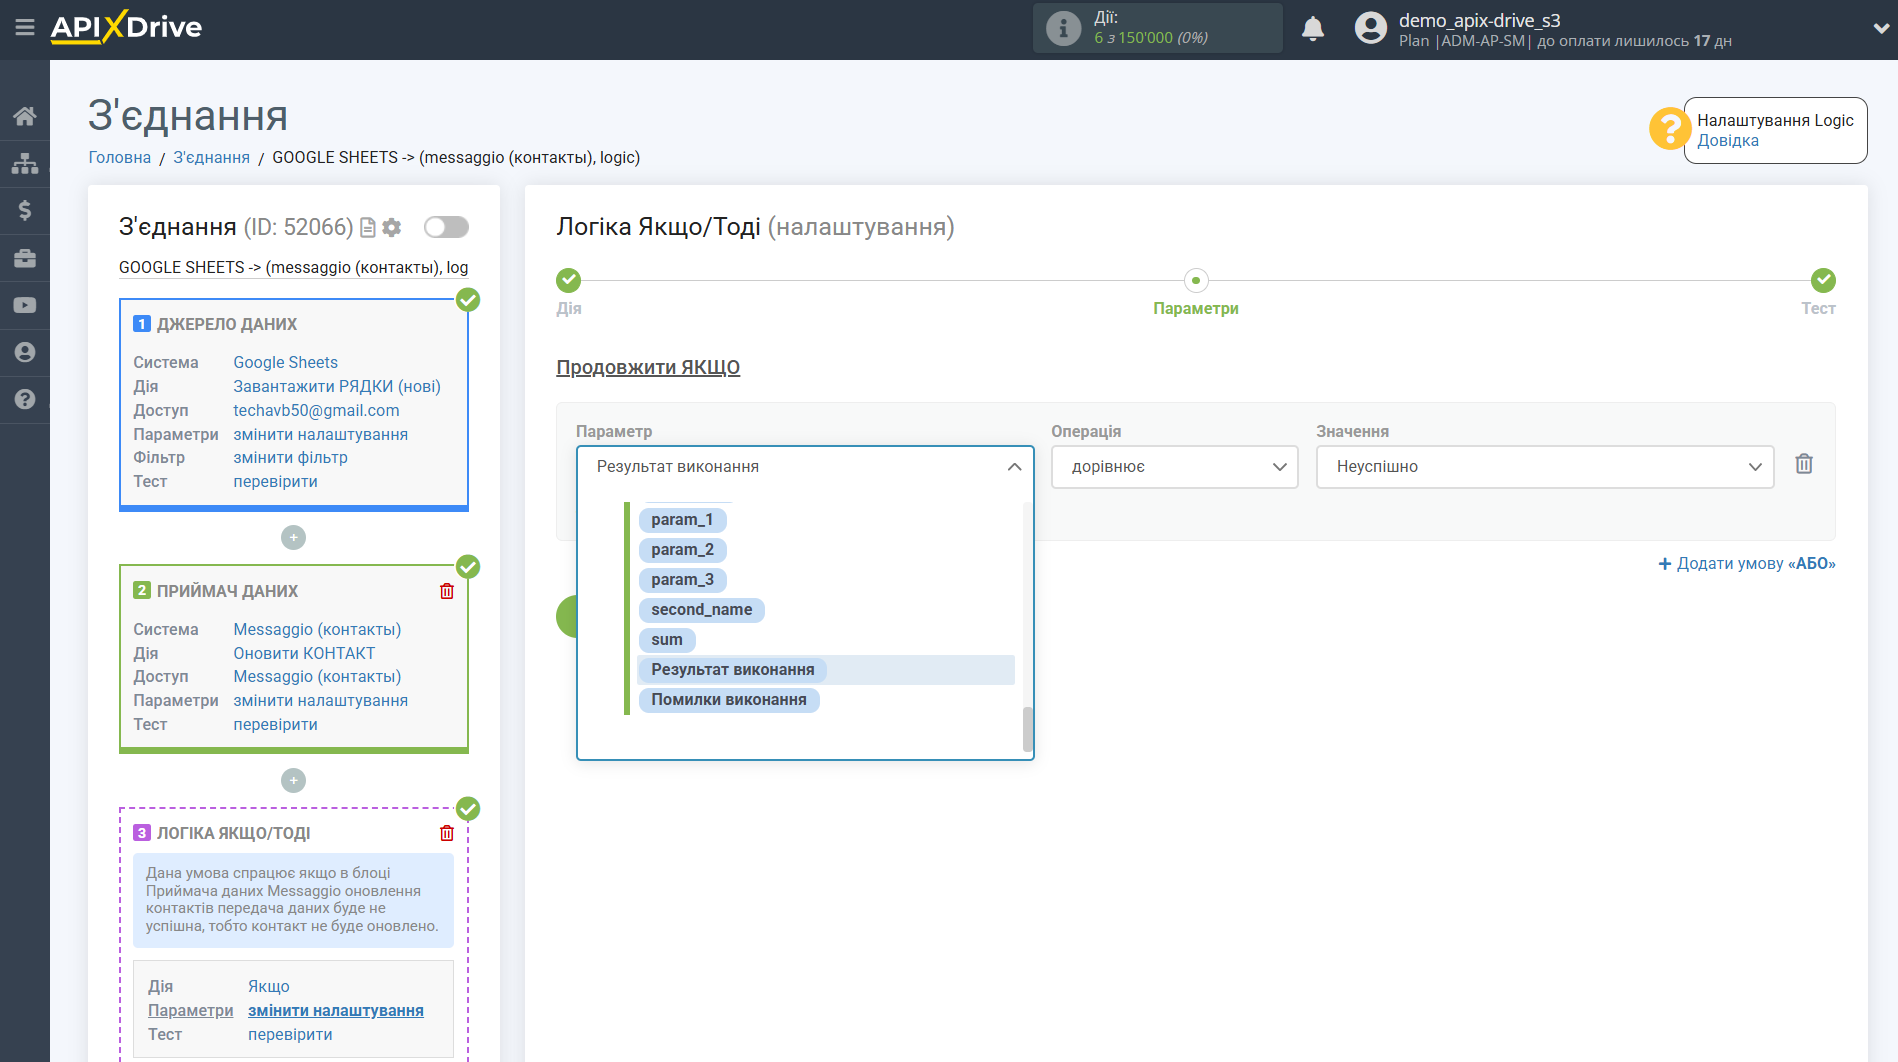Open the Довідка help link
Viewport: 1898px width, 1062px height.
click(1727, 141)
